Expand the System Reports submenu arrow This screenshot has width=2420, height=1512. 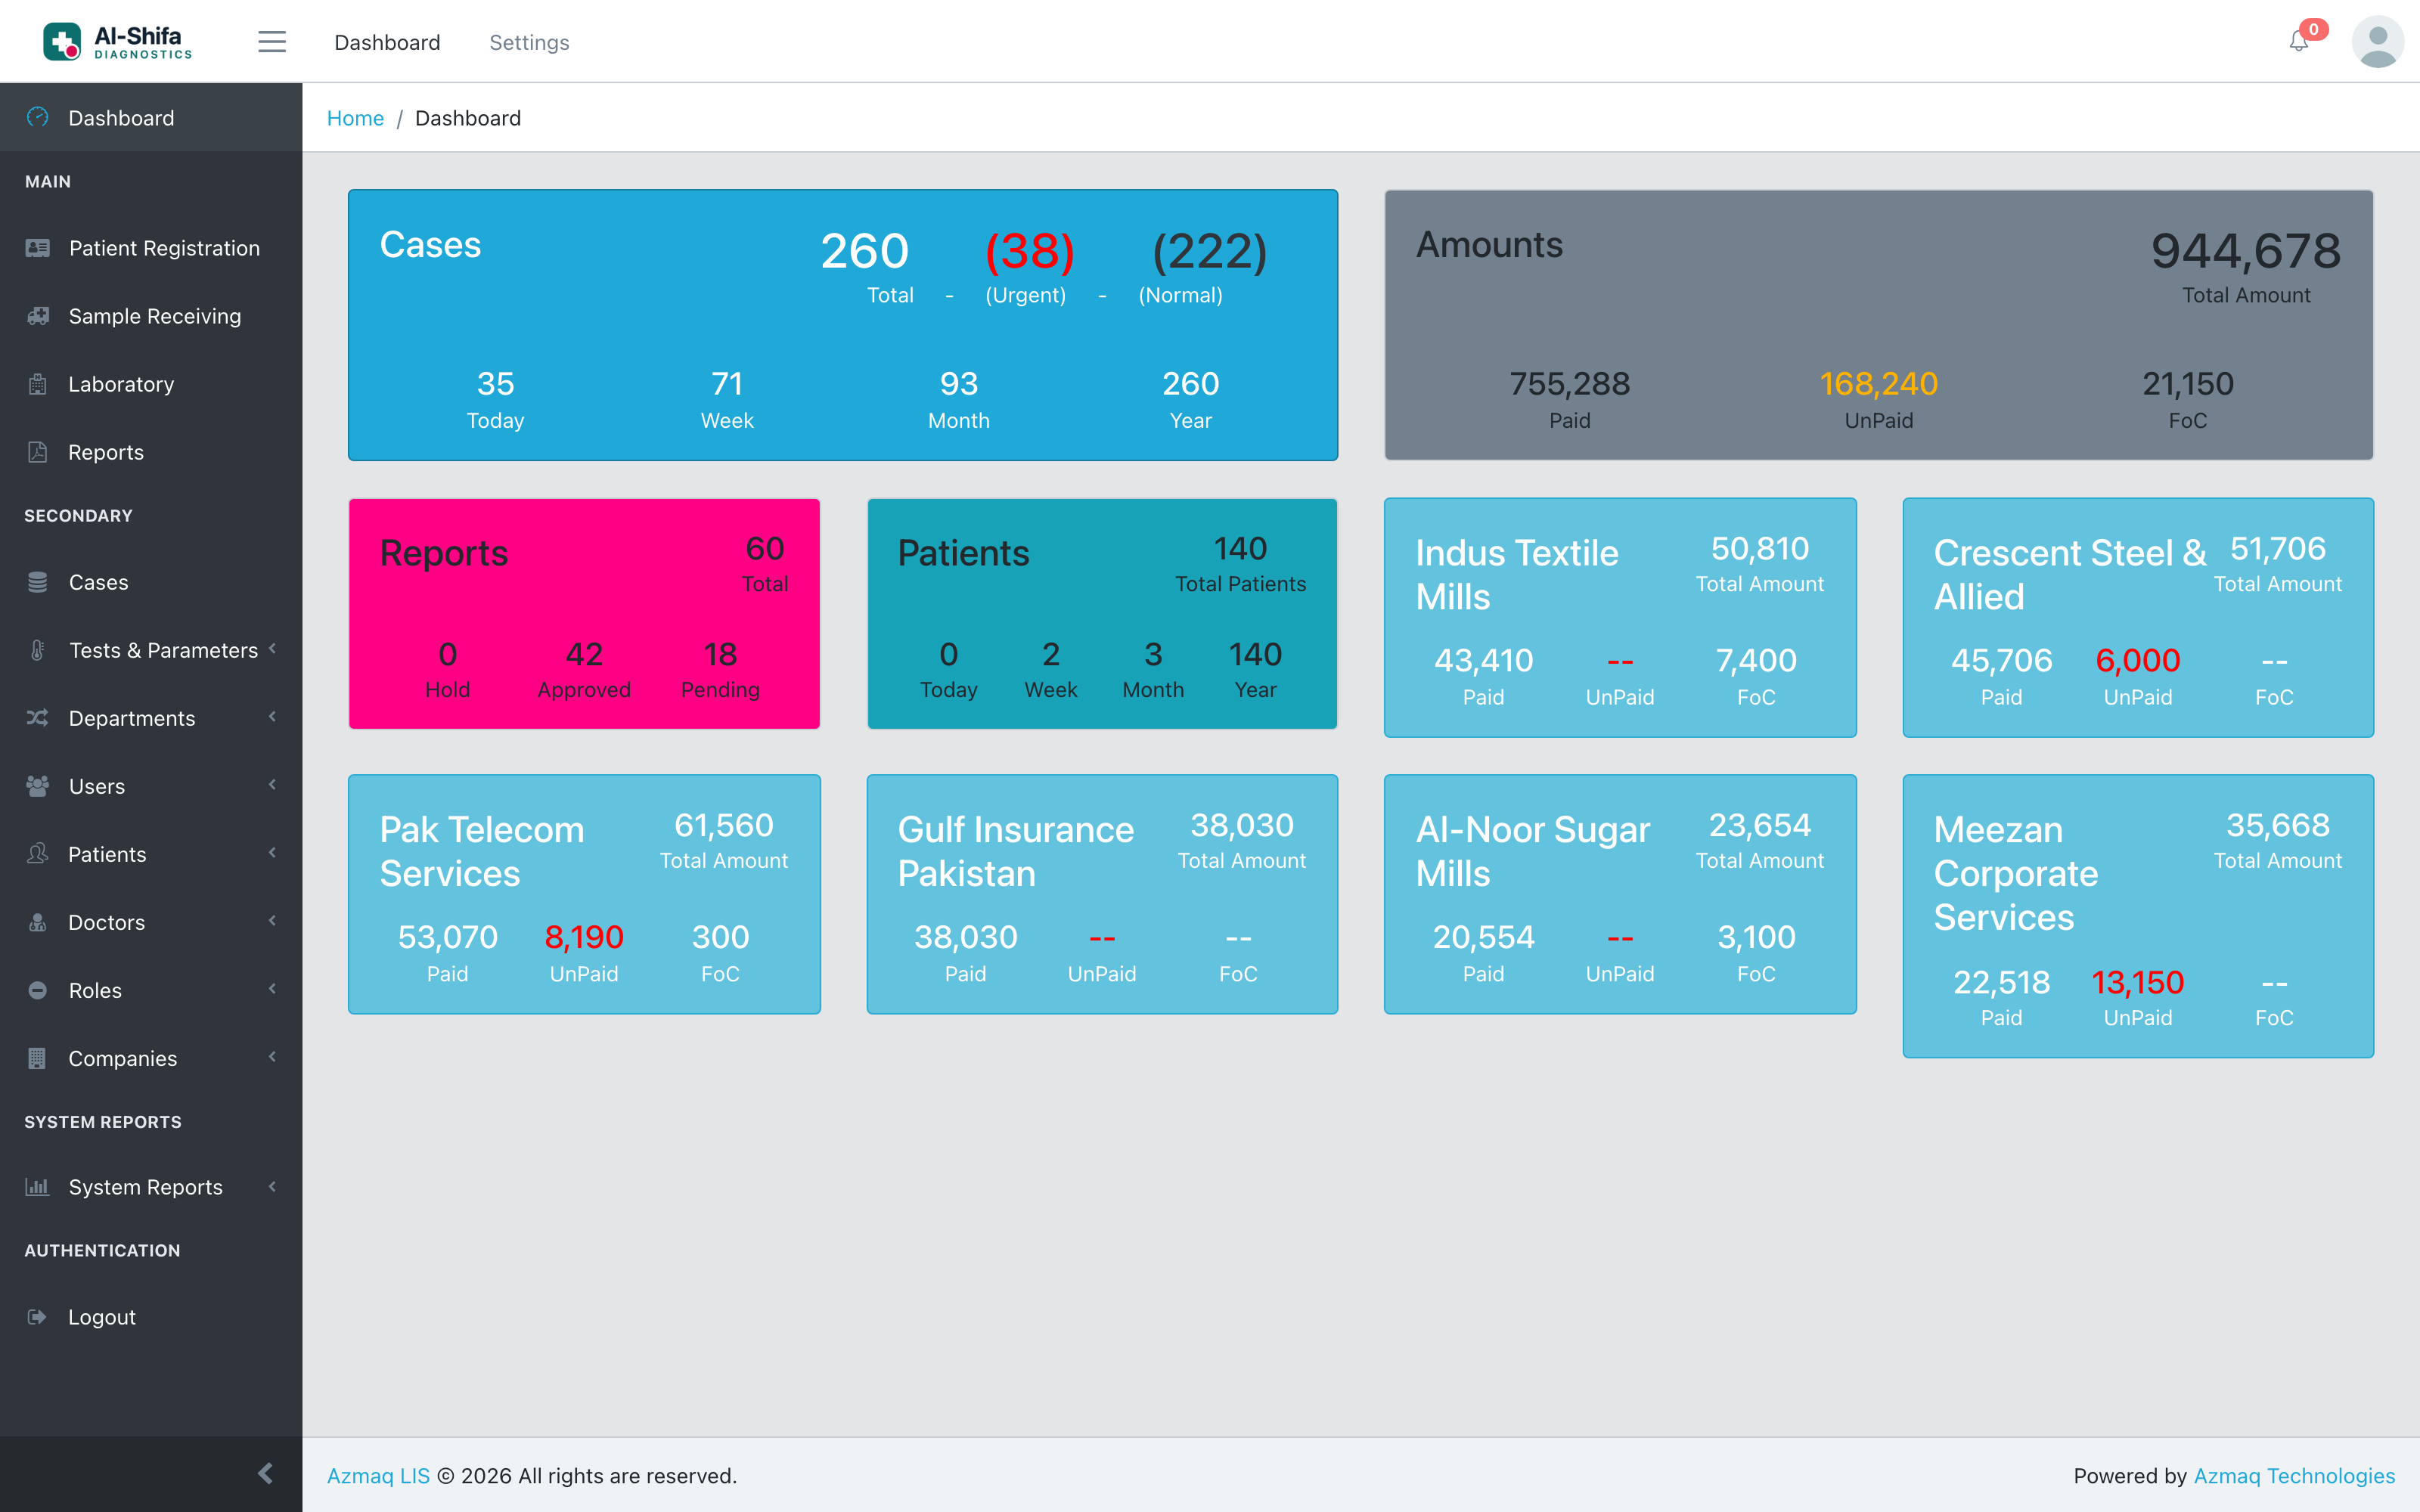coord(272,1186)
